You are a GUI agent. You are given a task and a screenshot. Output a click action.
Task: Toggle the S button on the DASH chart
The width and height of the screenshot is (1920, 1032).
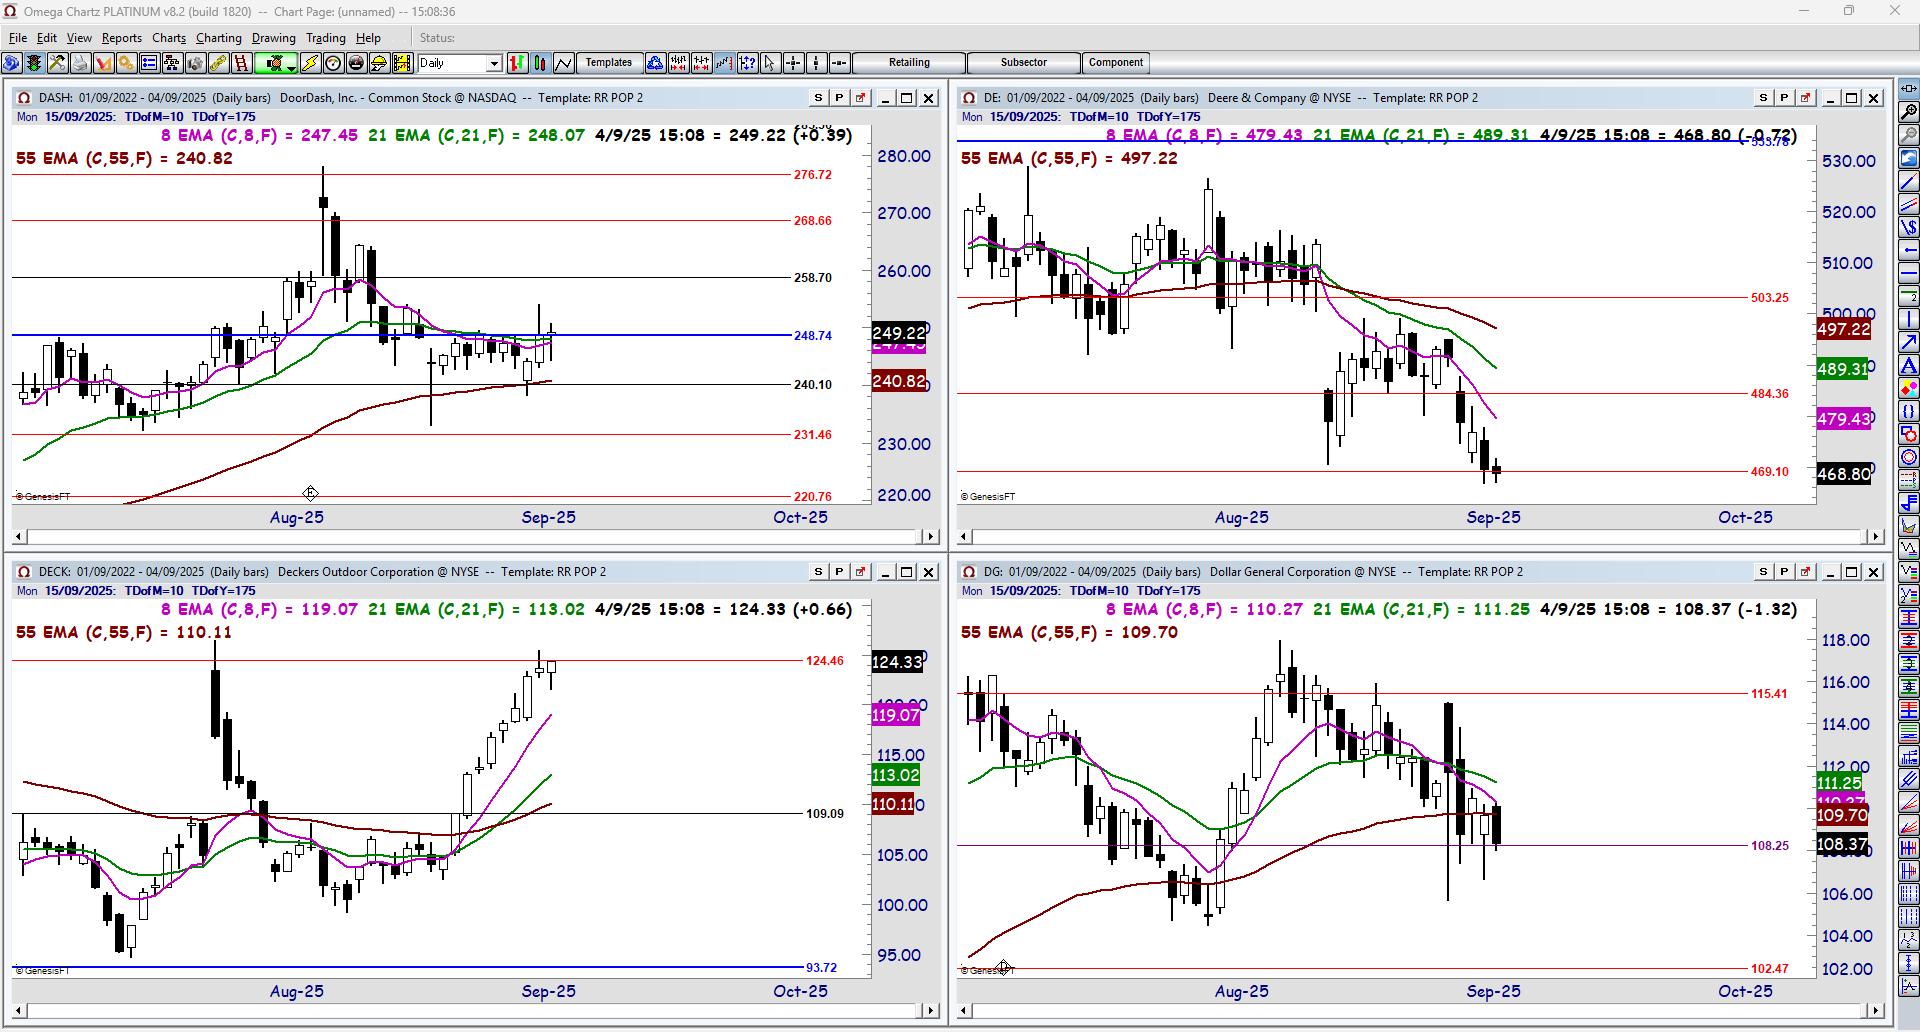click(818, 98)
